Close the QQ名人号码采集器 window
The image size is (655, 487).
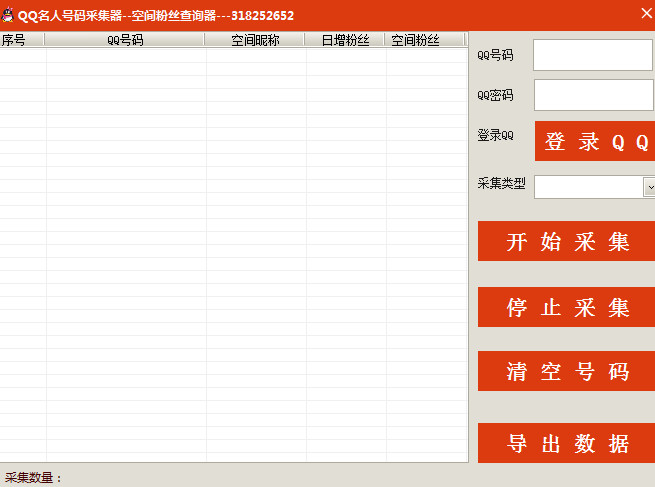(645, 13)
